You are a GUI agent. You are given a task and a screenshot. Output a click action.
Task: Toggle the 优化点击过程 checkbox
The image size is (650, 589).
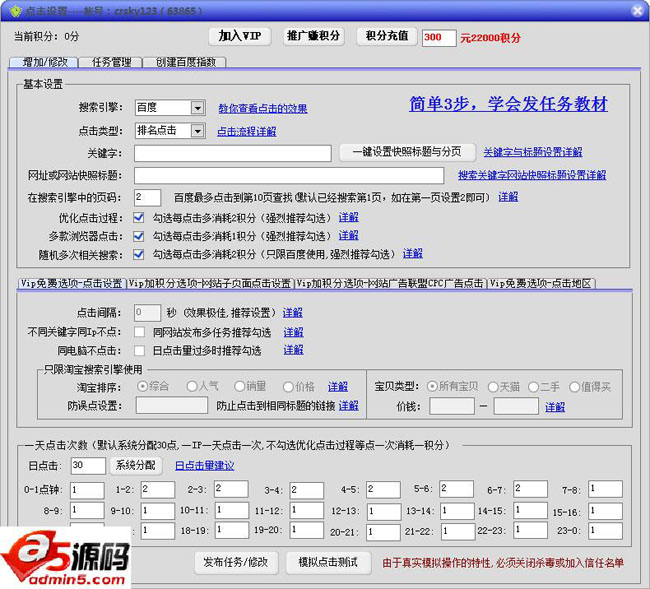point(139,218)
